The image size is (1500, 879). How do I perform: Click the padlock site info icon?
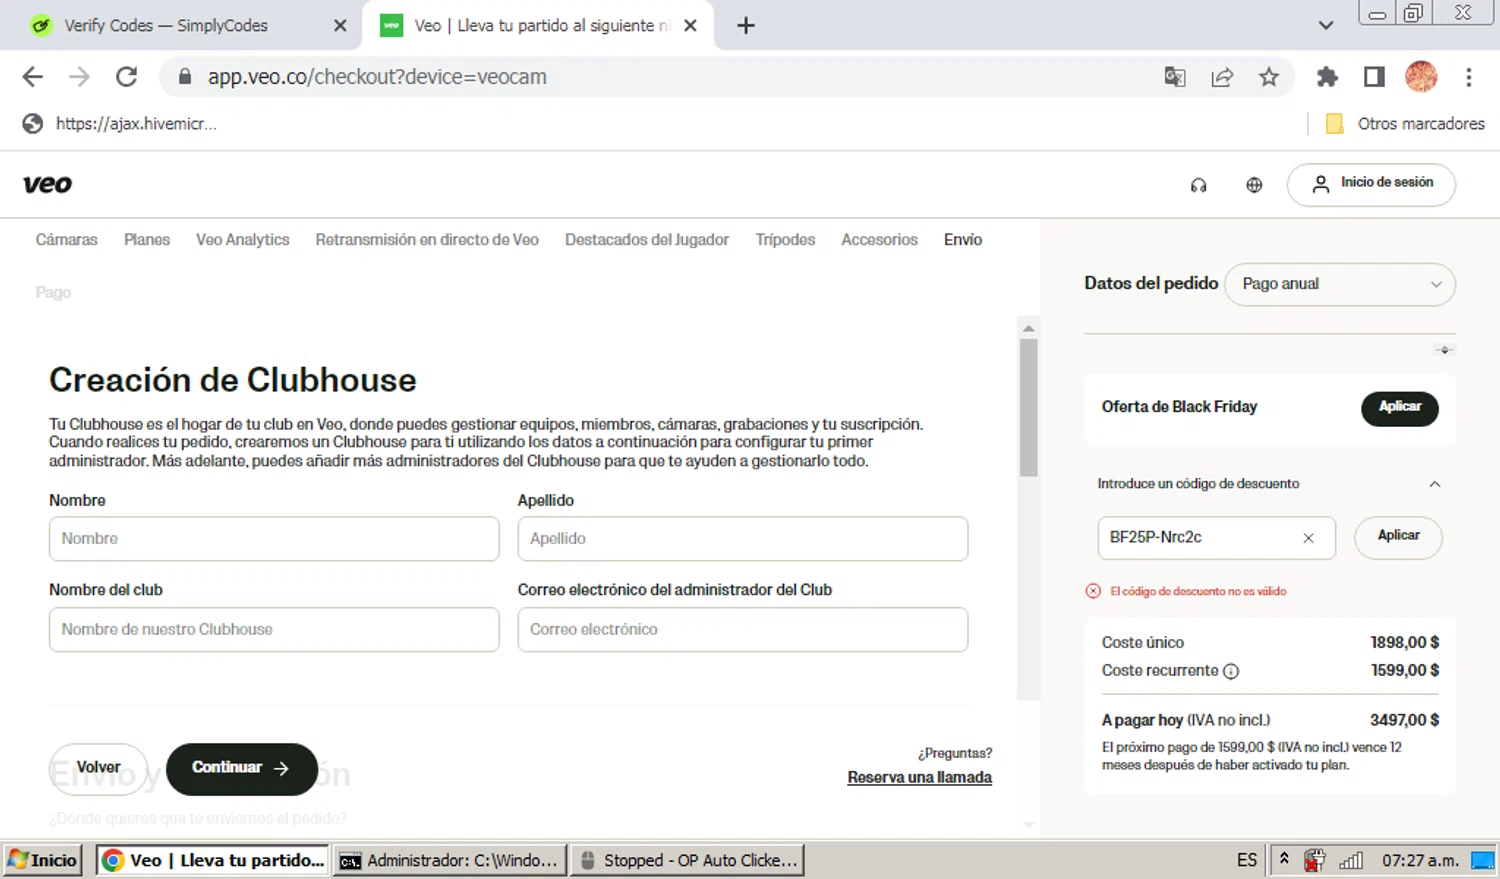pos(183,77)
